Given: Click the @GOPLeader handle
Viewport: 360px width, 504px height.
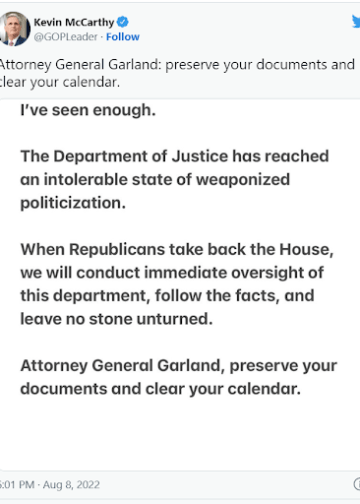Looking at the screenshot, I should pyautogui.click(x=66, y=37).
